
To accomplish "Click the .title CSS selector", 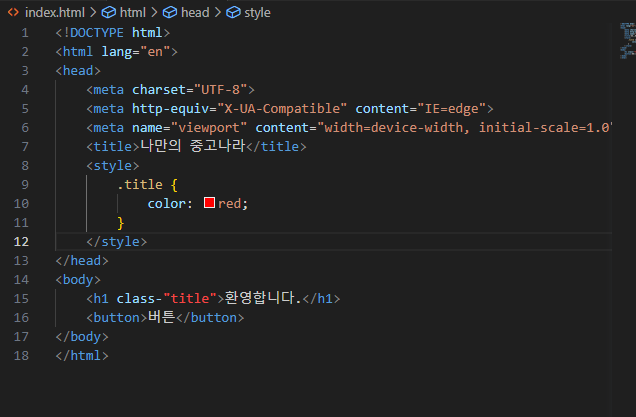I will click(140, 185).
